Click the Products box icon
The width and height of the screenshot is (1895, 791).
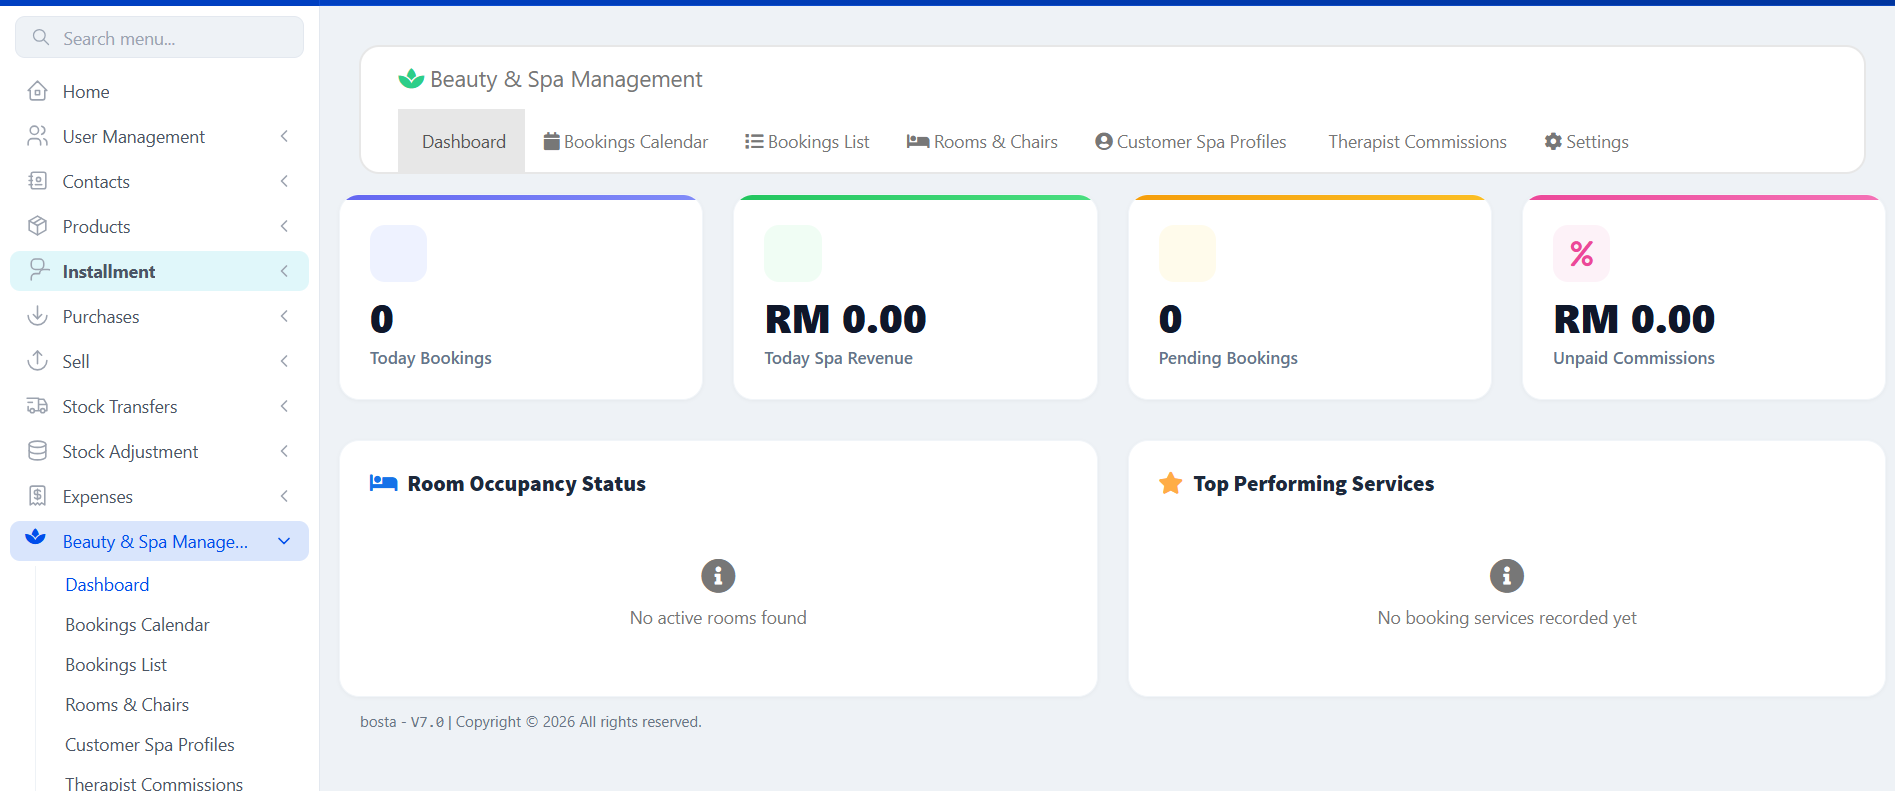click(x=38, y=226)
